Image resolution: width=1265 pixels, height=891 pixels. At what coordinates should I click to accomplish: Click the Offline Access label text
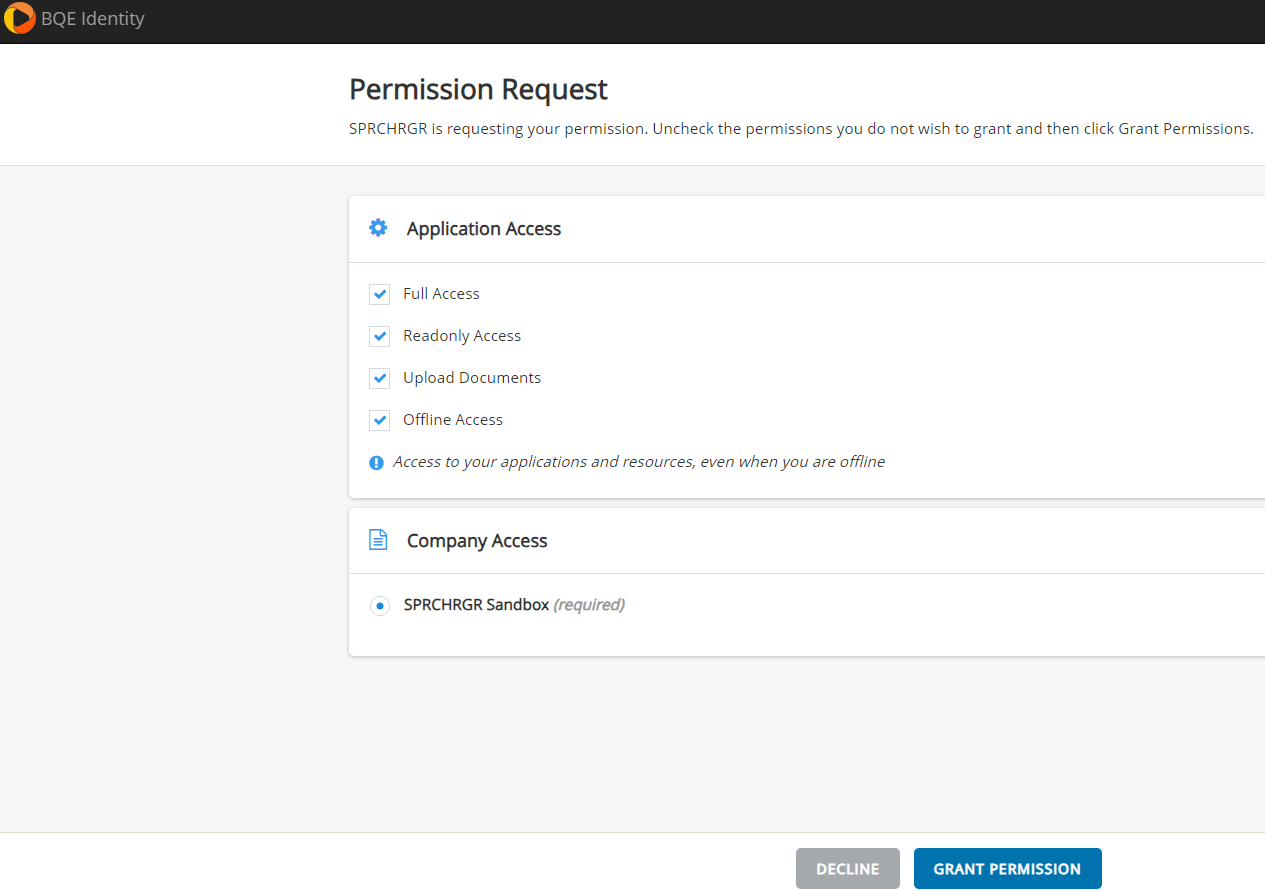tap(453, 420)
